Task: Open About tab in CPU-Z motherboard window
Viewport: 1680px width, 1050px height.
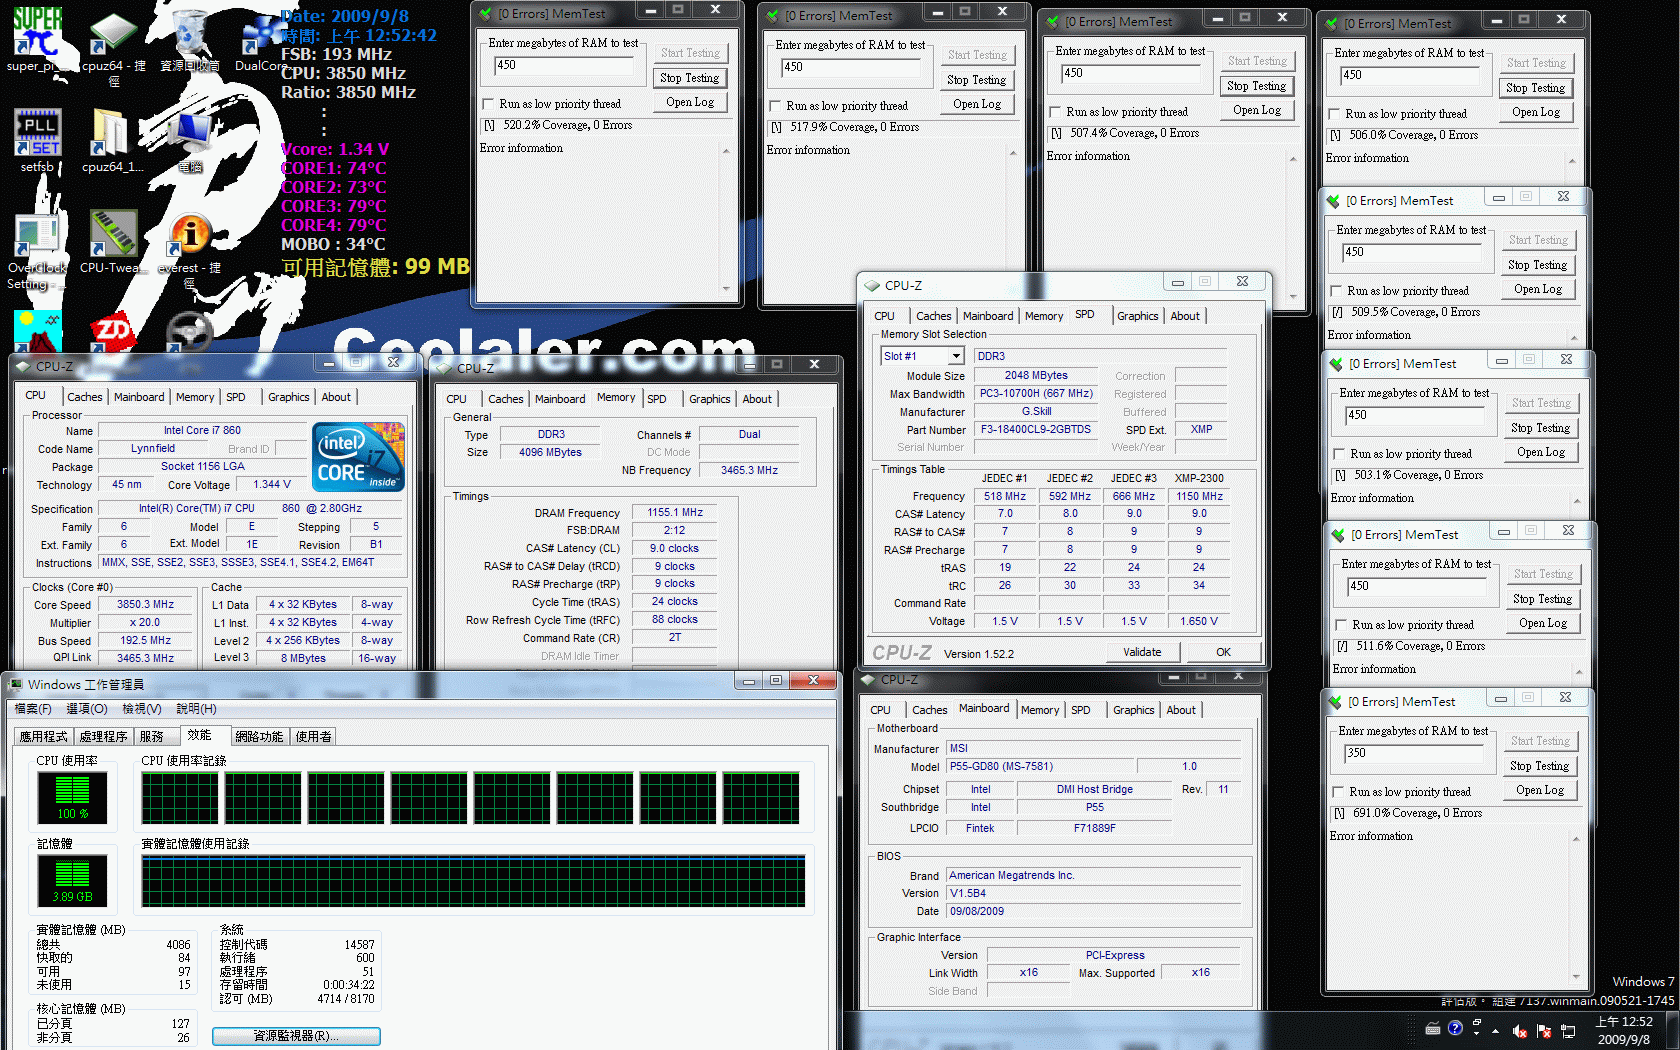Action: (x=1181, y=710)
